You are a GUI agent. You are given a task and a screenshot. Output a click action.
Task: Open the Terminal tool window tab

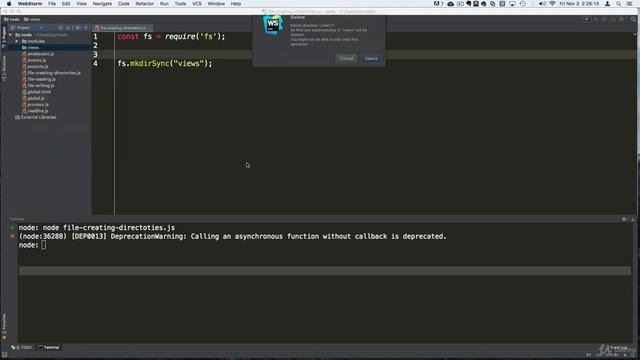click(49, 347)
